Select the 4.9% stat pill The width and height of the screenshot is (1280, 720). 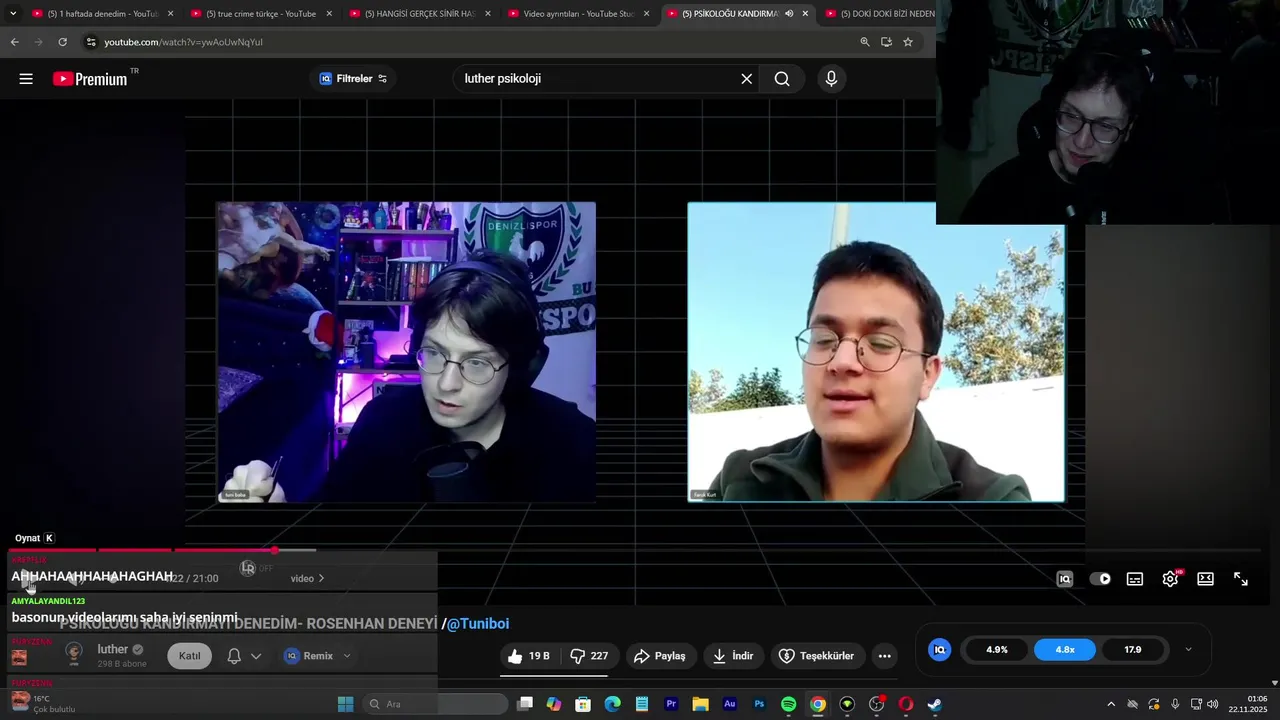pyautogui.click(x=997, y=650)
